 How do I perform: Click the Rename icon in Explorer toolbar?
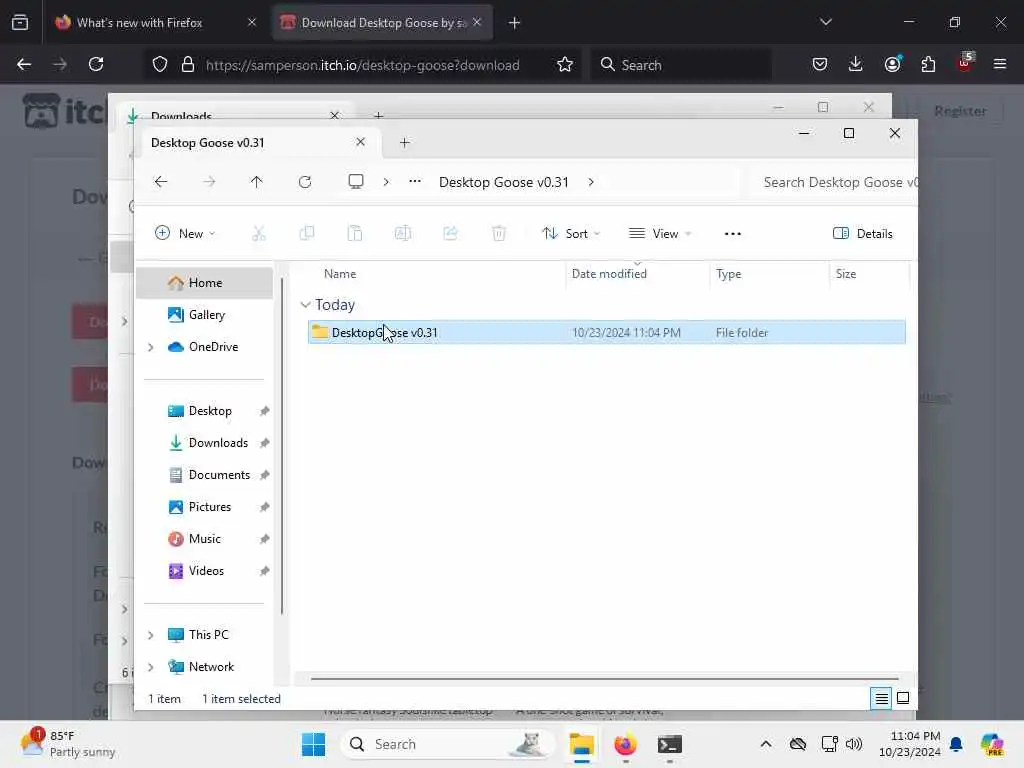403,233
